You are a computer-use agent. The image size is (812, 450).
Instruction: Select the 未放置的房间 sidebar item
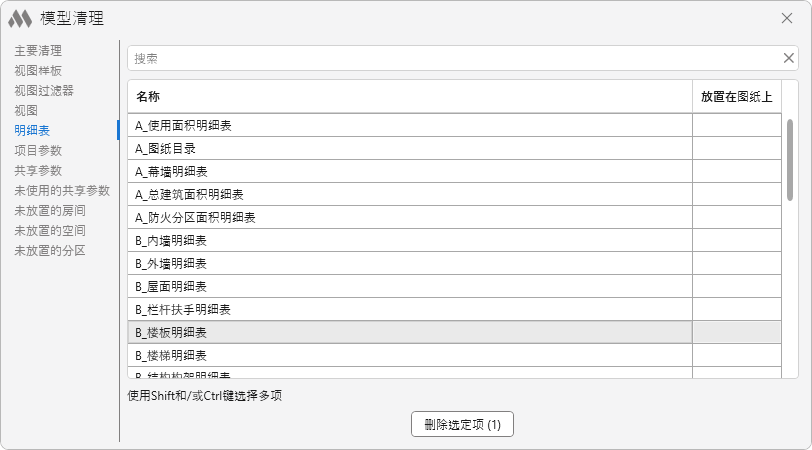pyautogui.click(x=50, y=210)
